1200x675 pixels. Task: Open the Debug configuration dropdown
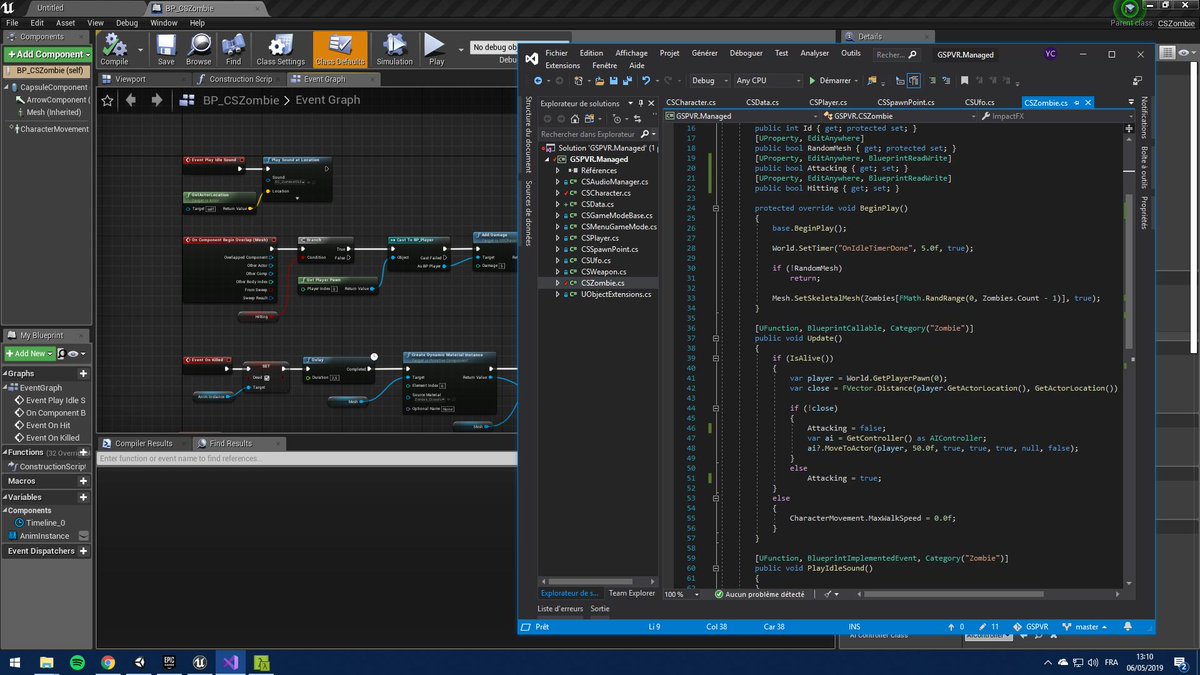click(x=708, y=80)
